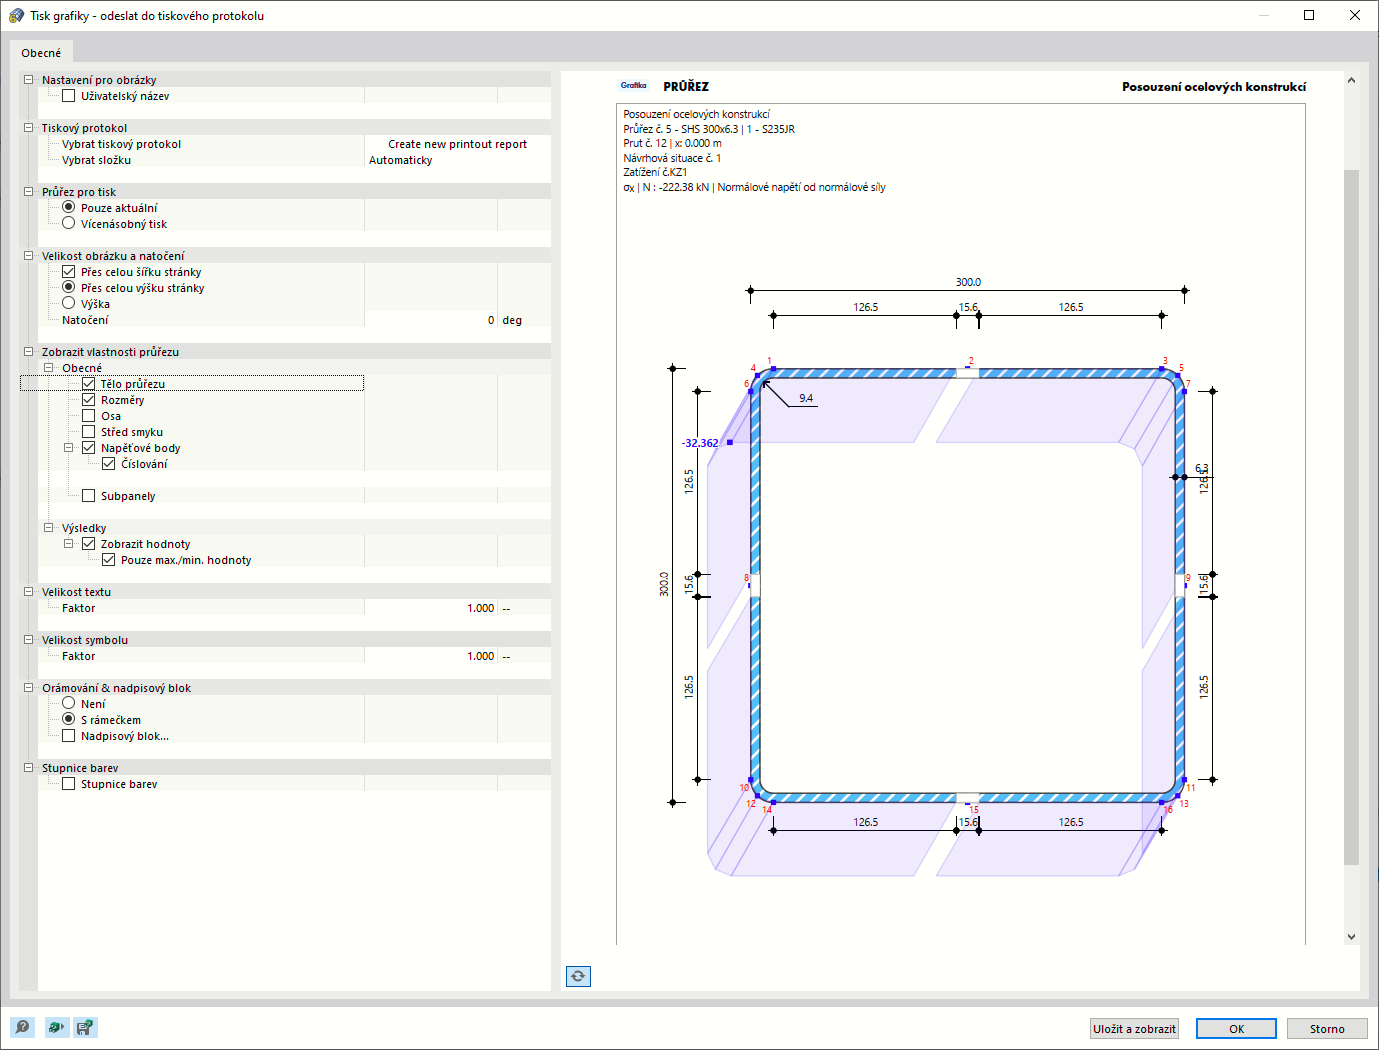Screen dimensions: 1379x1050
Task: Select the Výška radio button
Action: coord(69,303)
